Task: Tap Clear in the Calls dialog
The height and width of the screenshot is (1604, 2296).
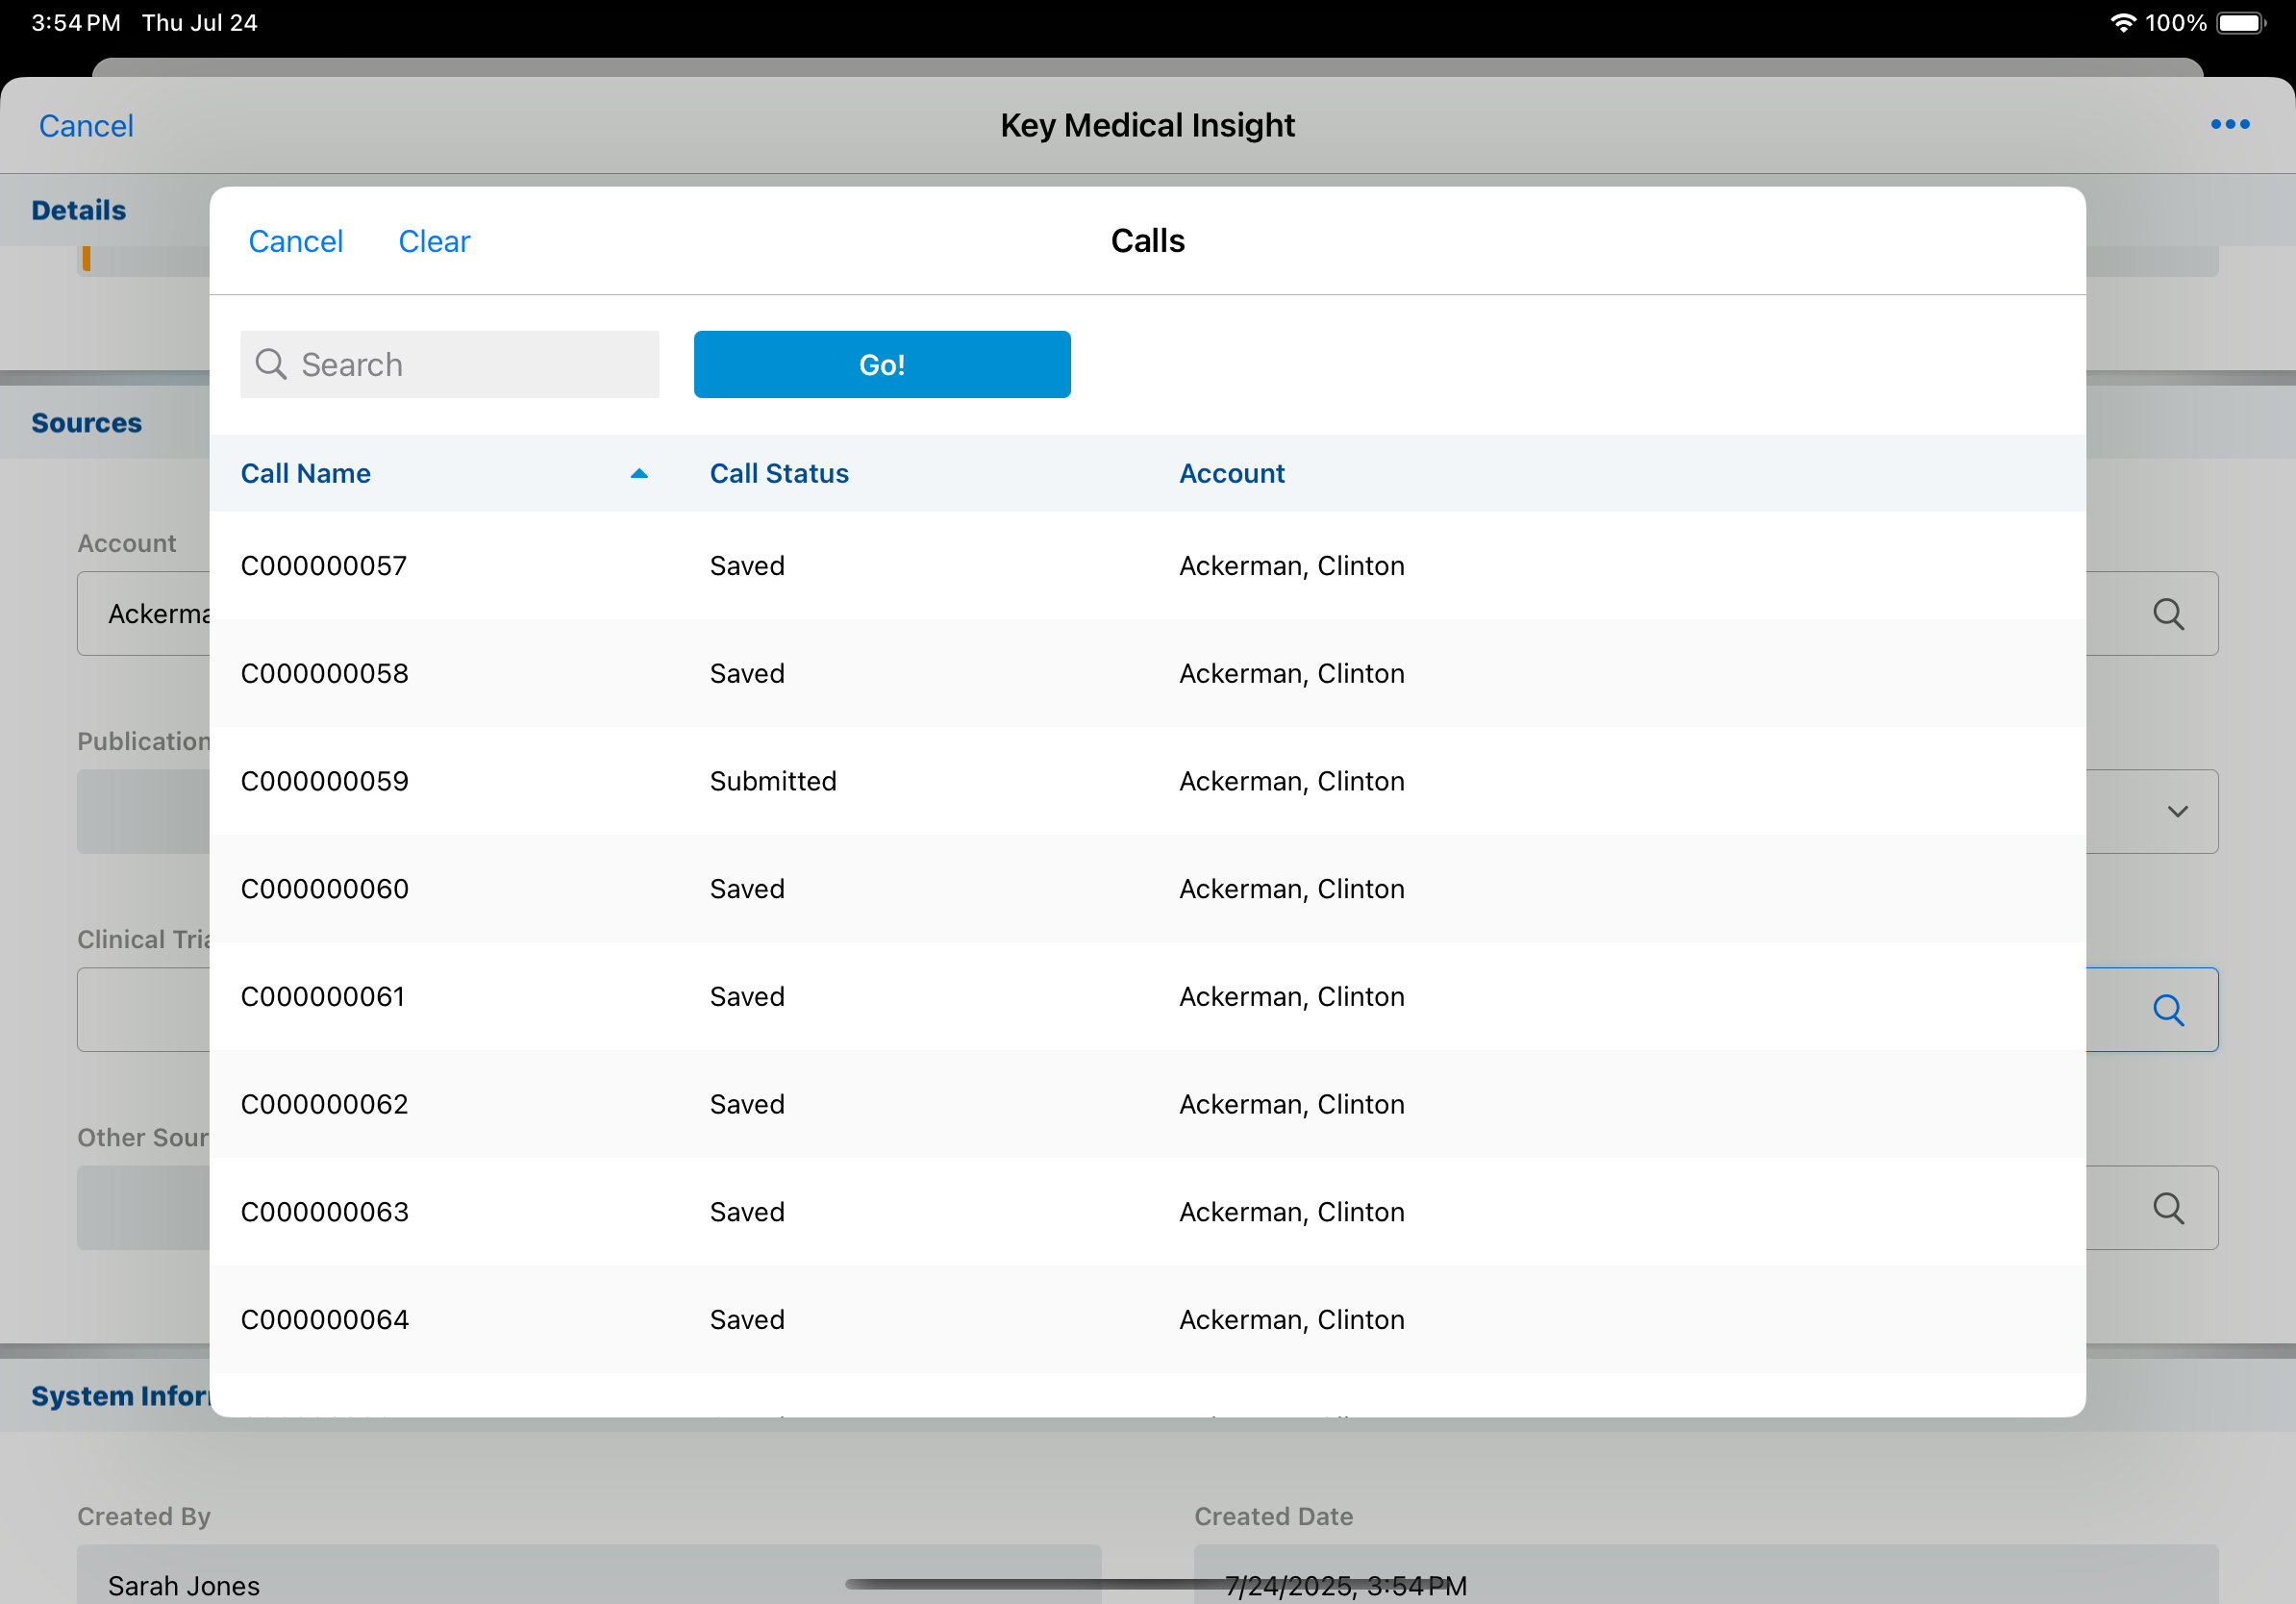Action: pyautogui.click(x=434, y=242)
